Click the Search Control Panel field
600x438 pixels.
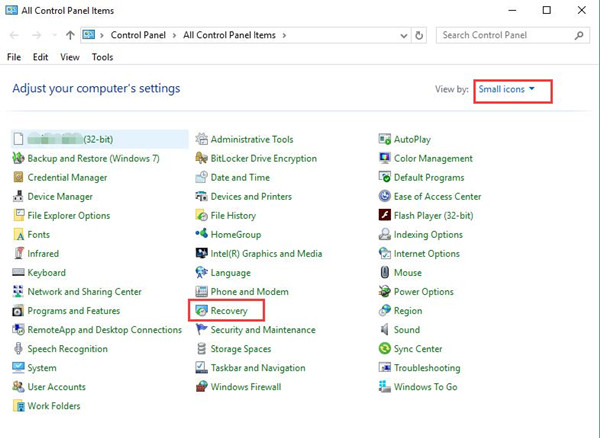point(512,35)
